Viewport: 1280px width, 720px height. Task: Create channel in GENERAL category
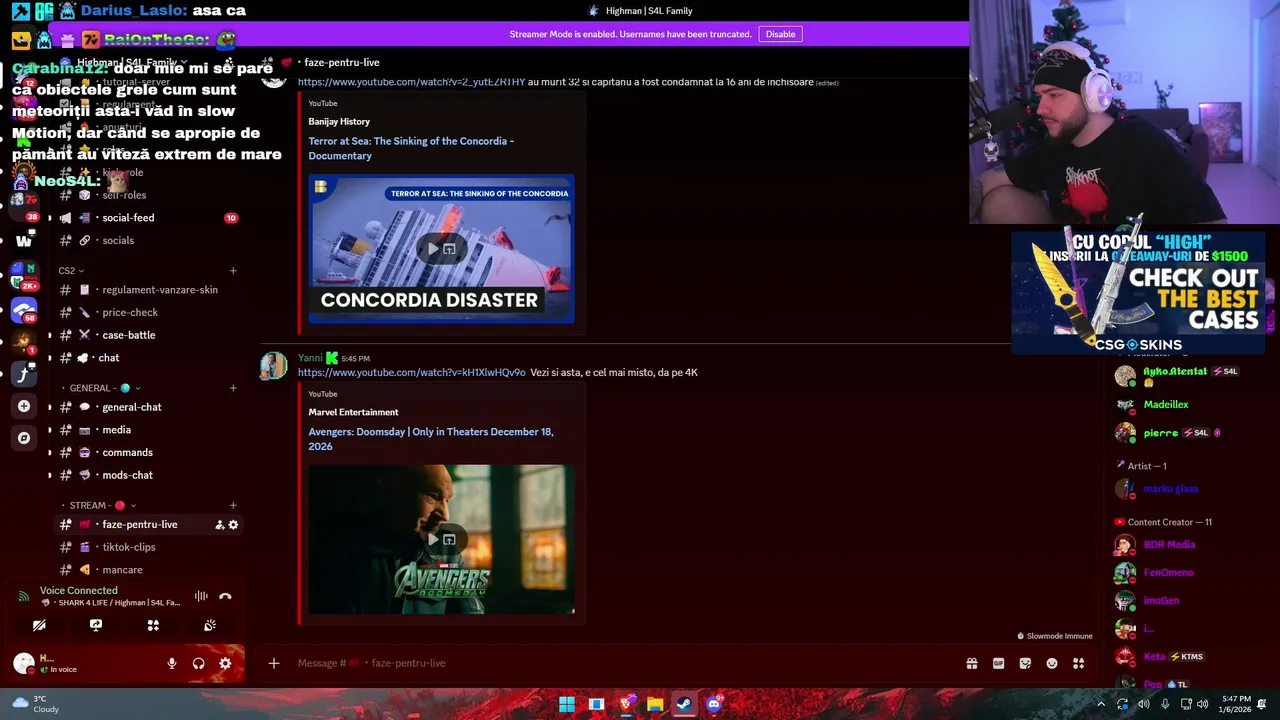pyautogui.click(x=233, y=388)
